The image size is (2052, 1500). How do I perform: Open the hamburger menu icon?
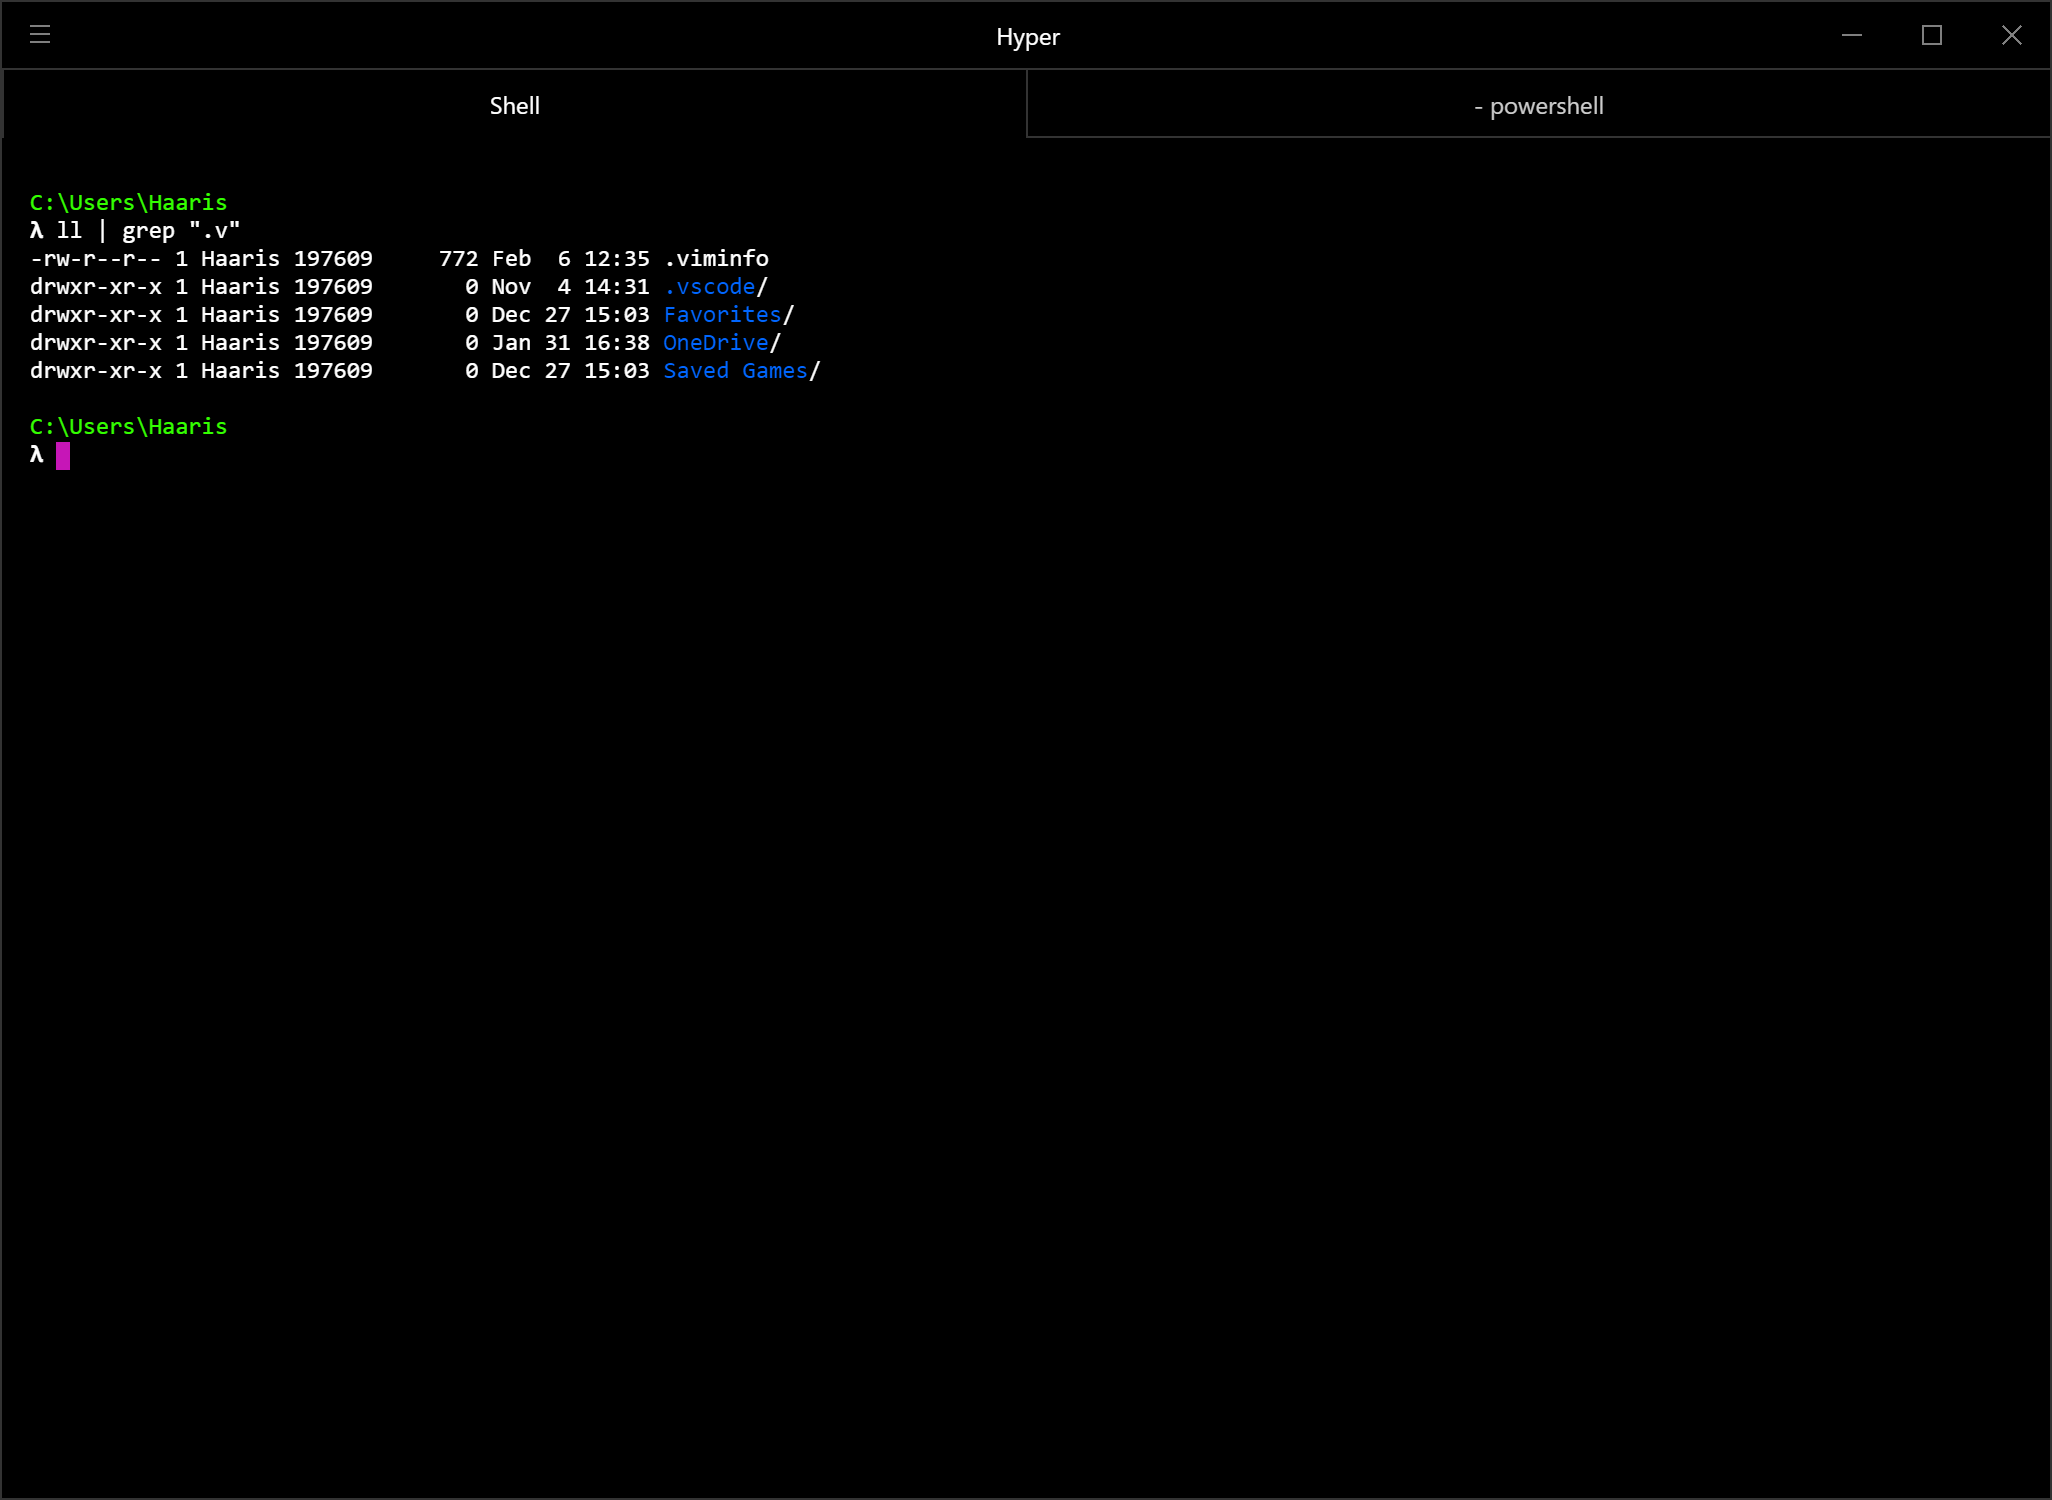coord(40,35)
